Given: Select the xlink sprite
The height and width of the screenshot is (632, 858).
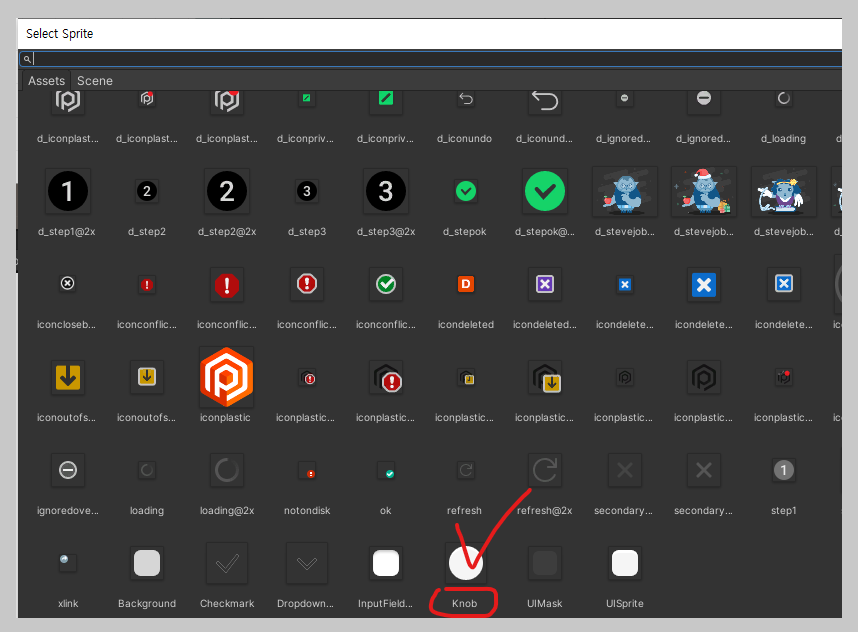Looking at the screenshot, I should tap(67, 562).
